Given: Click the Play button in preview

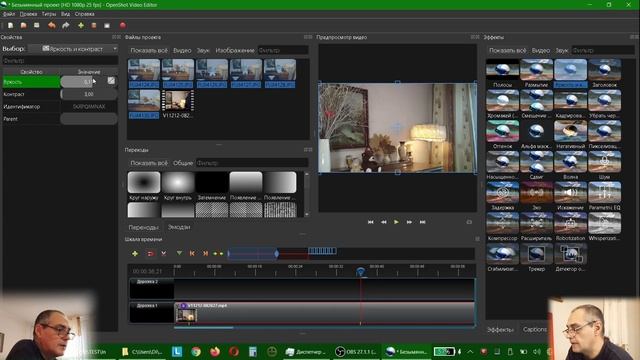Looking at the screenshot, I should click(x=396, y=222).
